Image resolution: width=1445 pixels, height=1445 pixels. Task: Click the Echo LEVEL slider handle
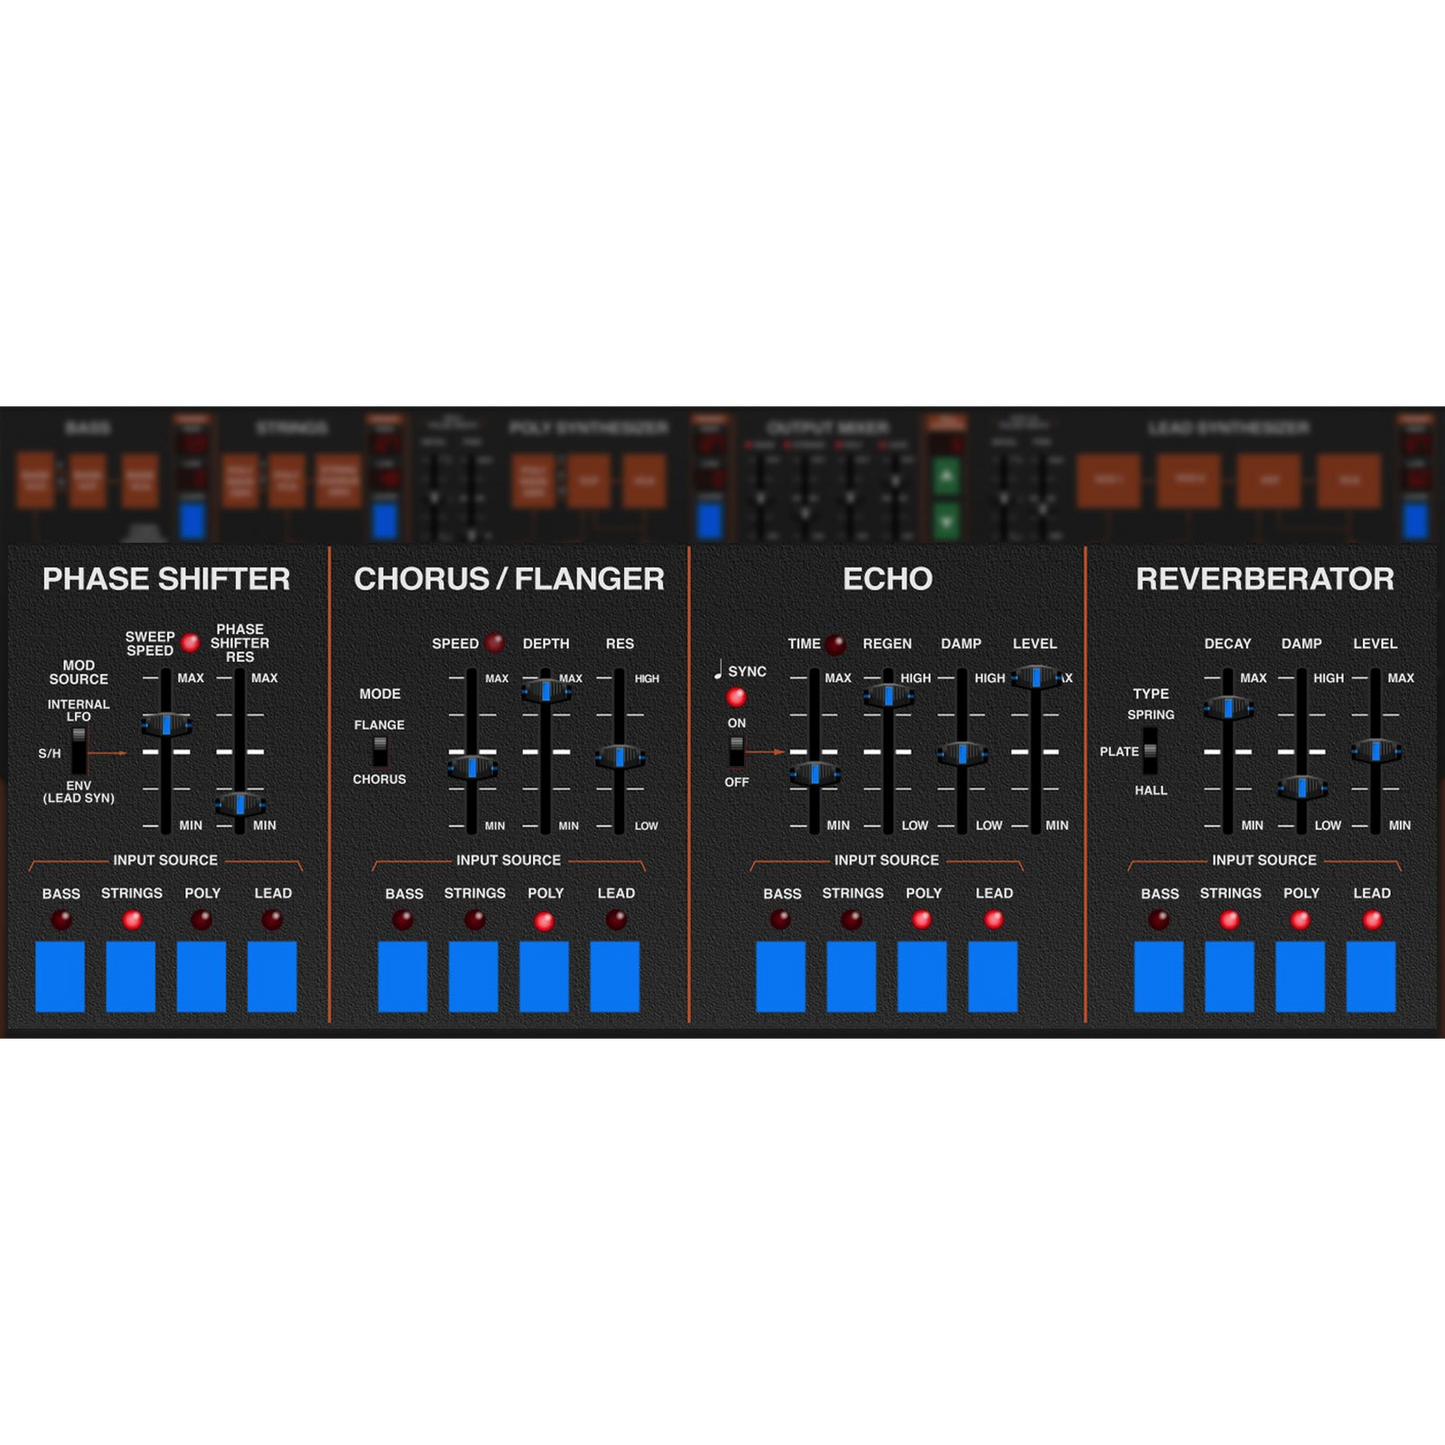point(1036,678)
